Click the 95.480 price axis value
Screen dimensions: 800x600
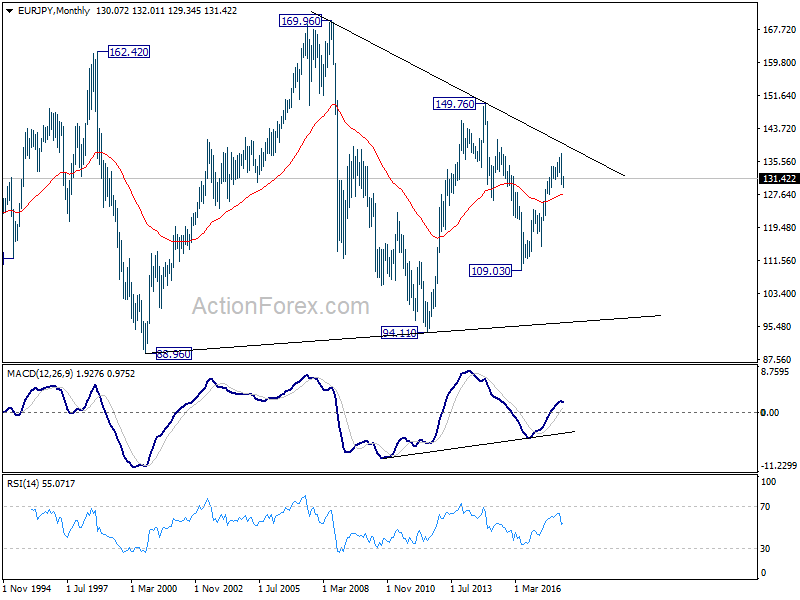[x=779, y=327]
